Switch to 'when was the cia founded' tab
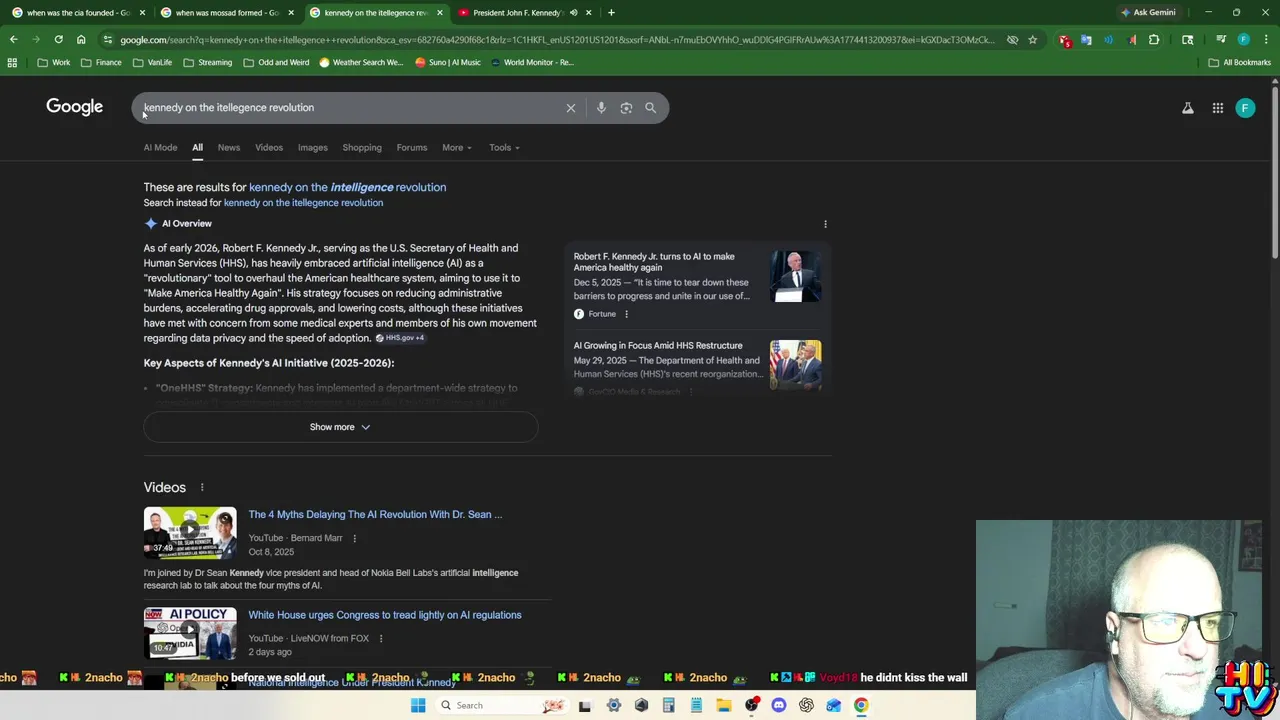Viewport: 1280px width, 720px height. pyautogui.click(x=78, y=13)
